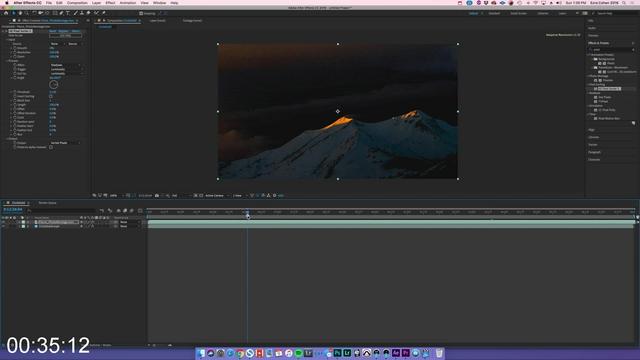Open the Active Camera view dropdown
The height and width of the screenshot is (360, 640).
(216, 196)
